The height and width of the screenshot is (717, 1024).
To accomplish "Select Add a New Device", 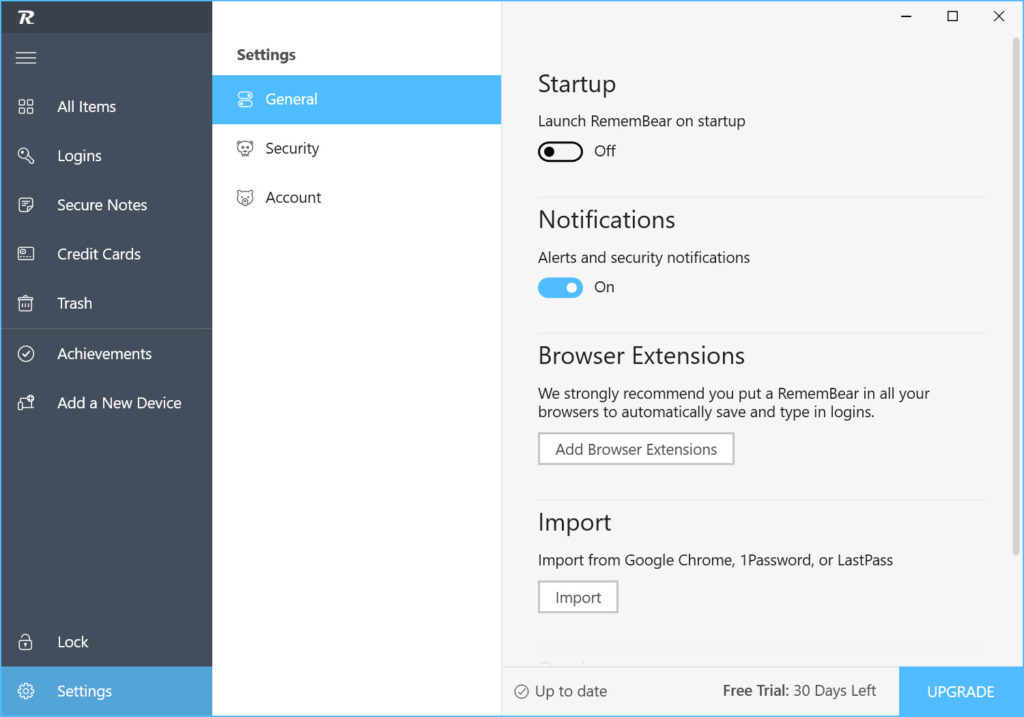I will coord(106,403).
